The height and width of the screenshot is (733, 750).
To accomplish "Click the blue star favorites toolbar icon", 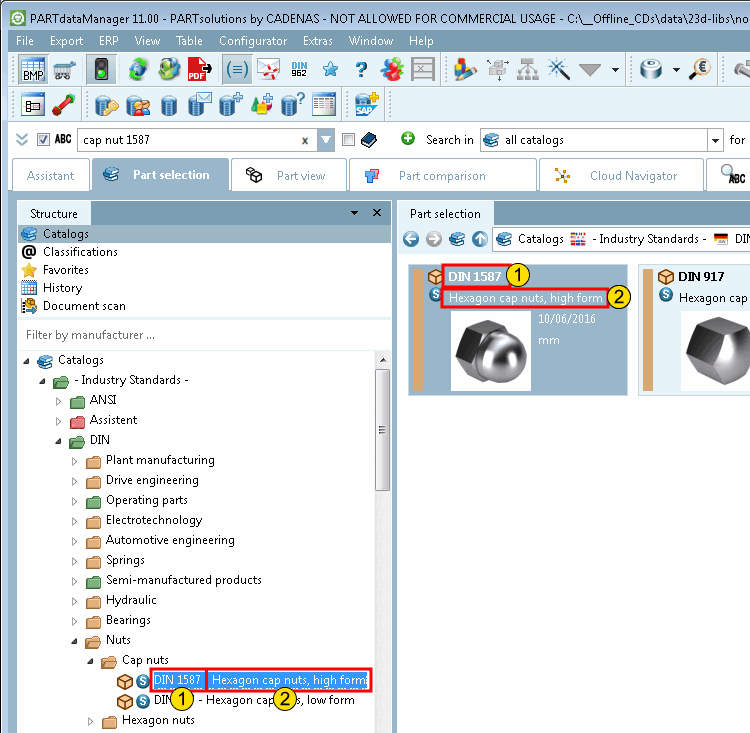I will click(330, 70).
